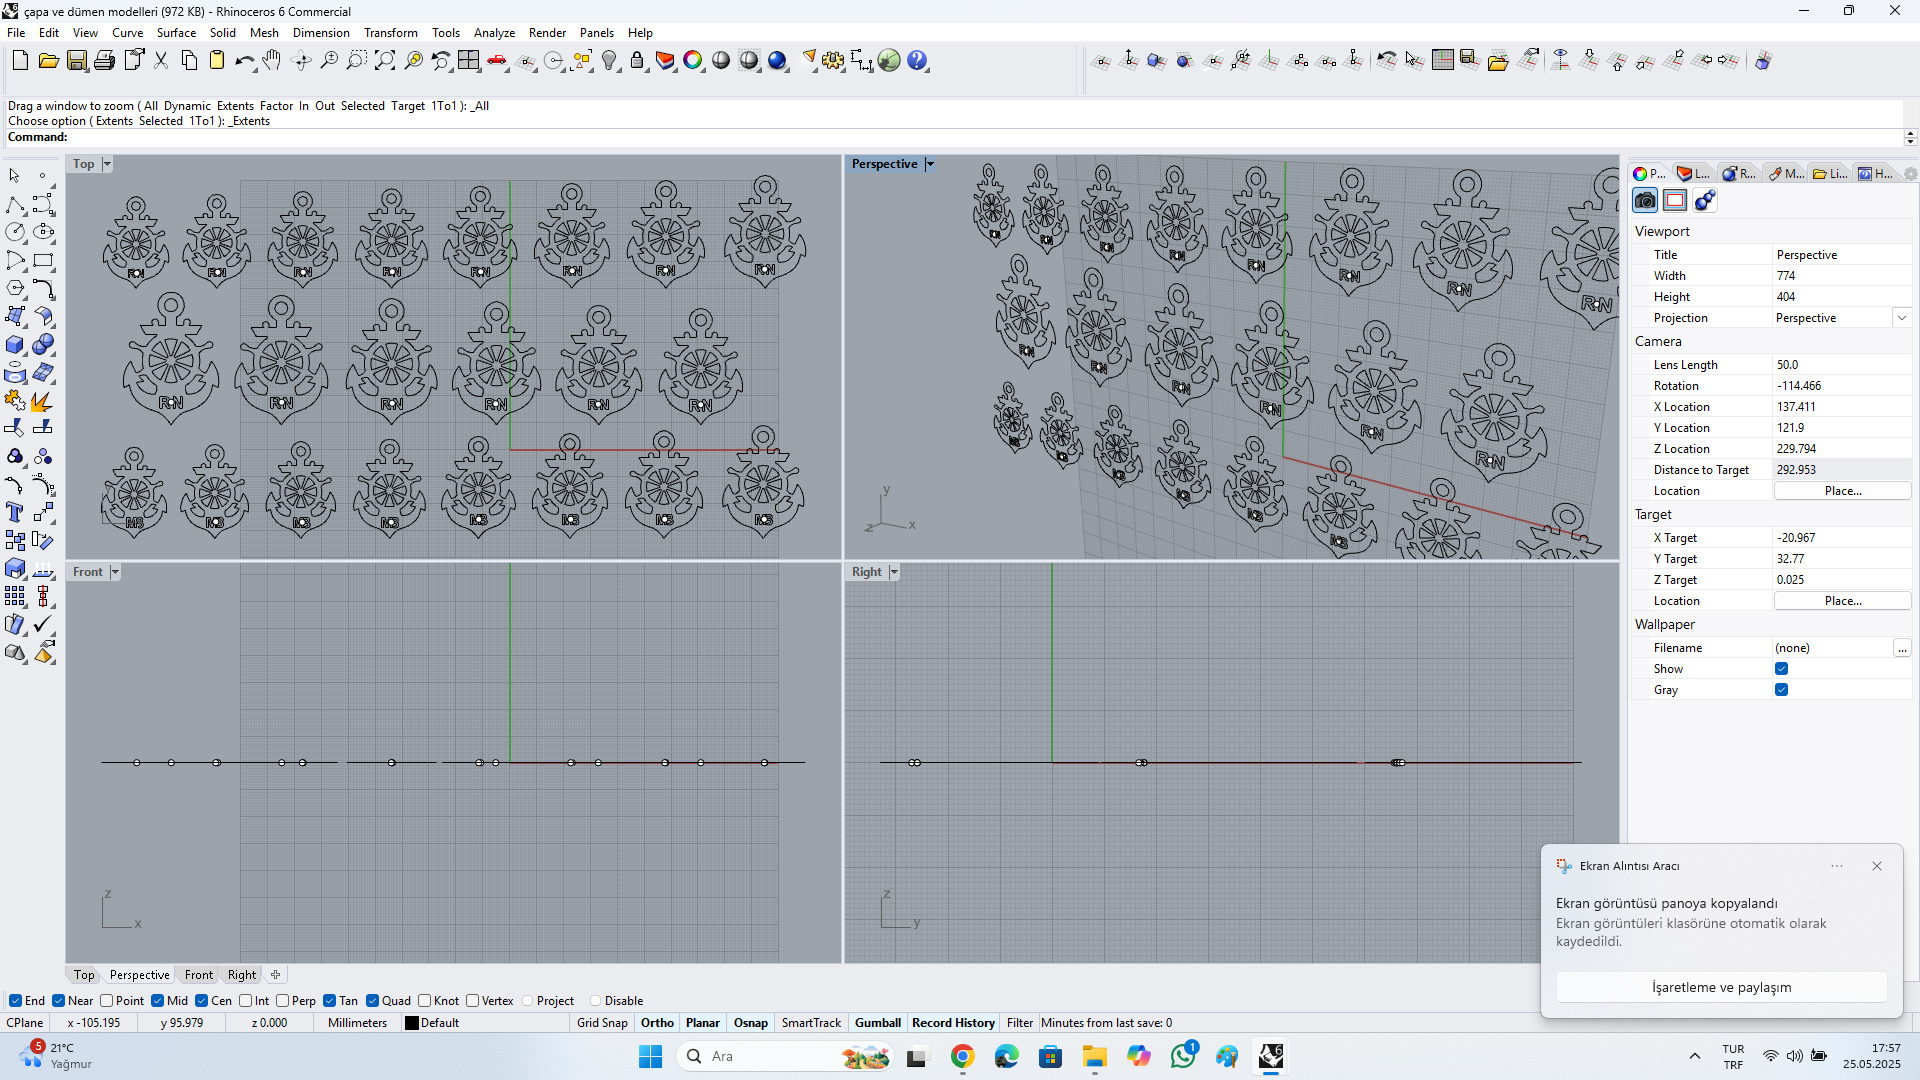Click the camera view properties icon
The width and height of the screenshot is (1920, 1080).
click(x=1645, y=201)
